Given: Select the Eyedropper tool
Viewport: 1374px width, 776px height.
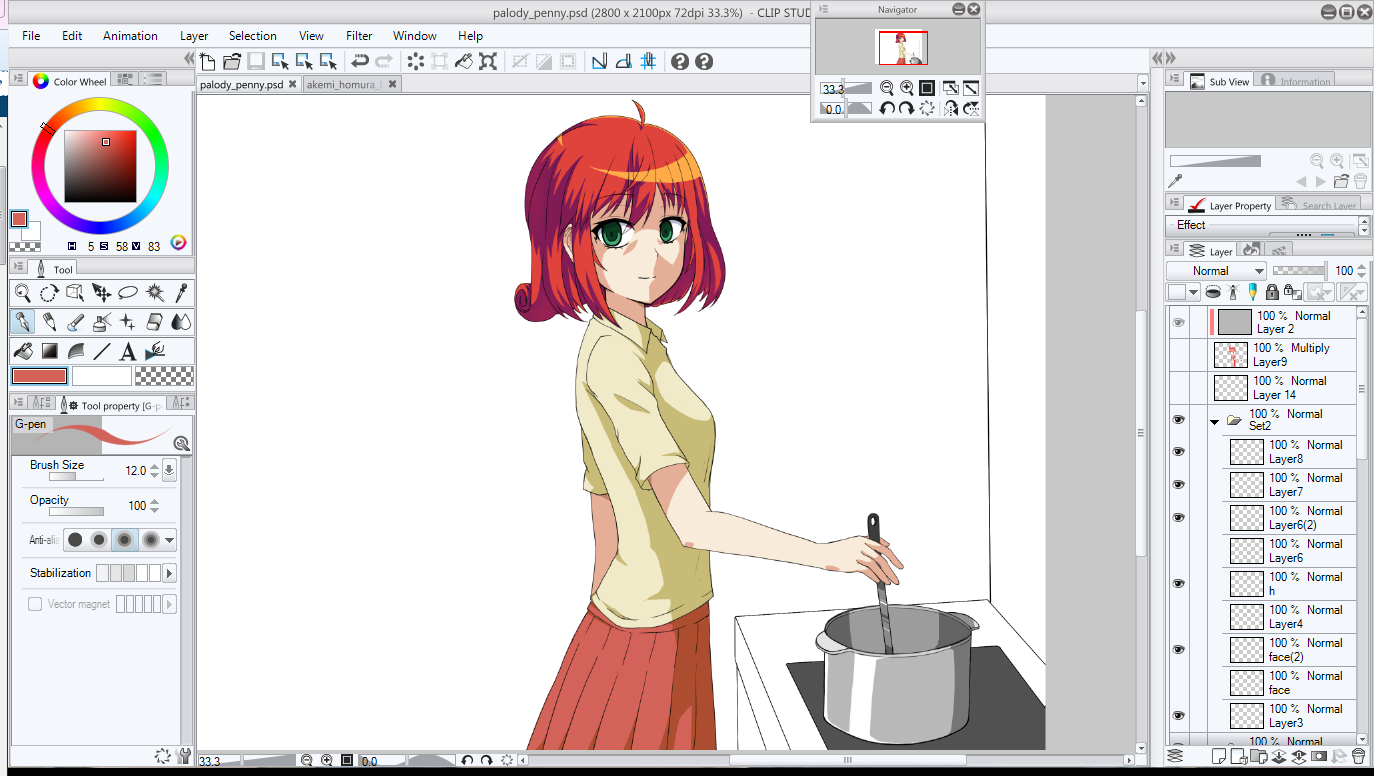Looking at the screenshot, I should (181, 293).
